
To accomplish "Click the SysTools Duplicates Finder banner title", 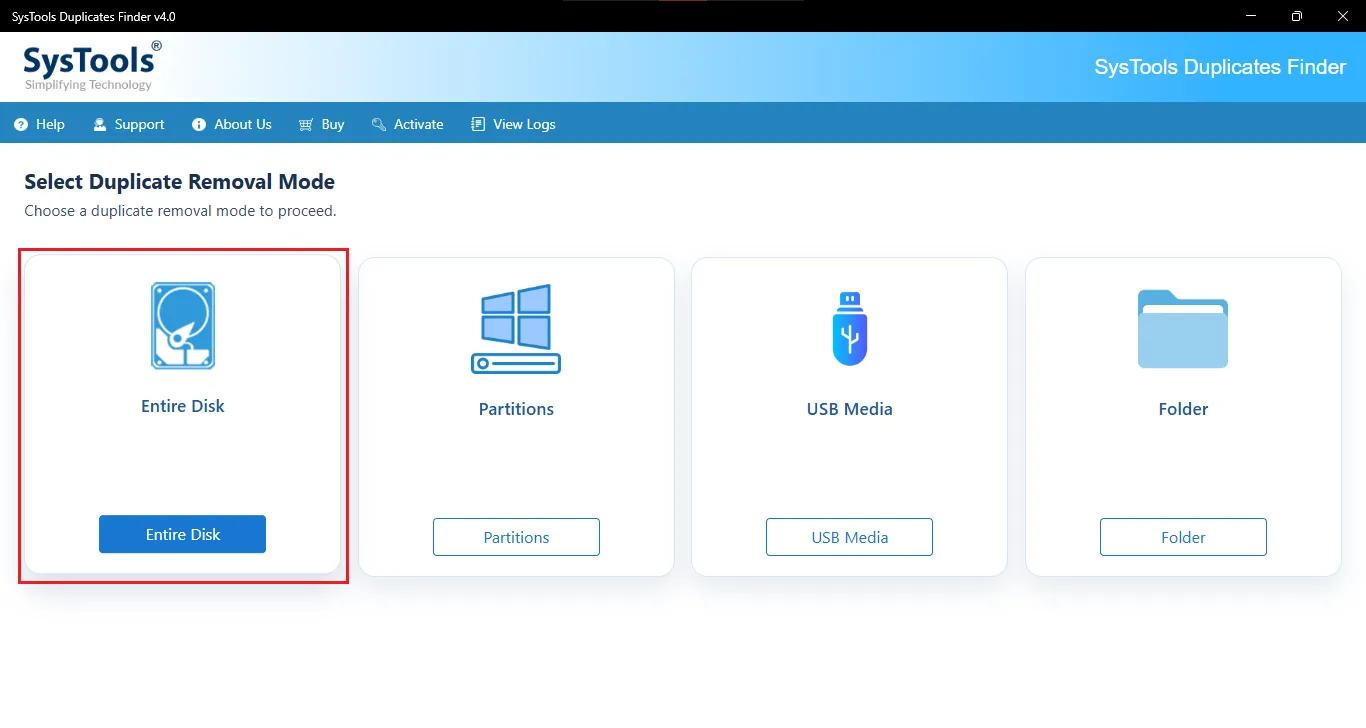I will [1220, 67].
